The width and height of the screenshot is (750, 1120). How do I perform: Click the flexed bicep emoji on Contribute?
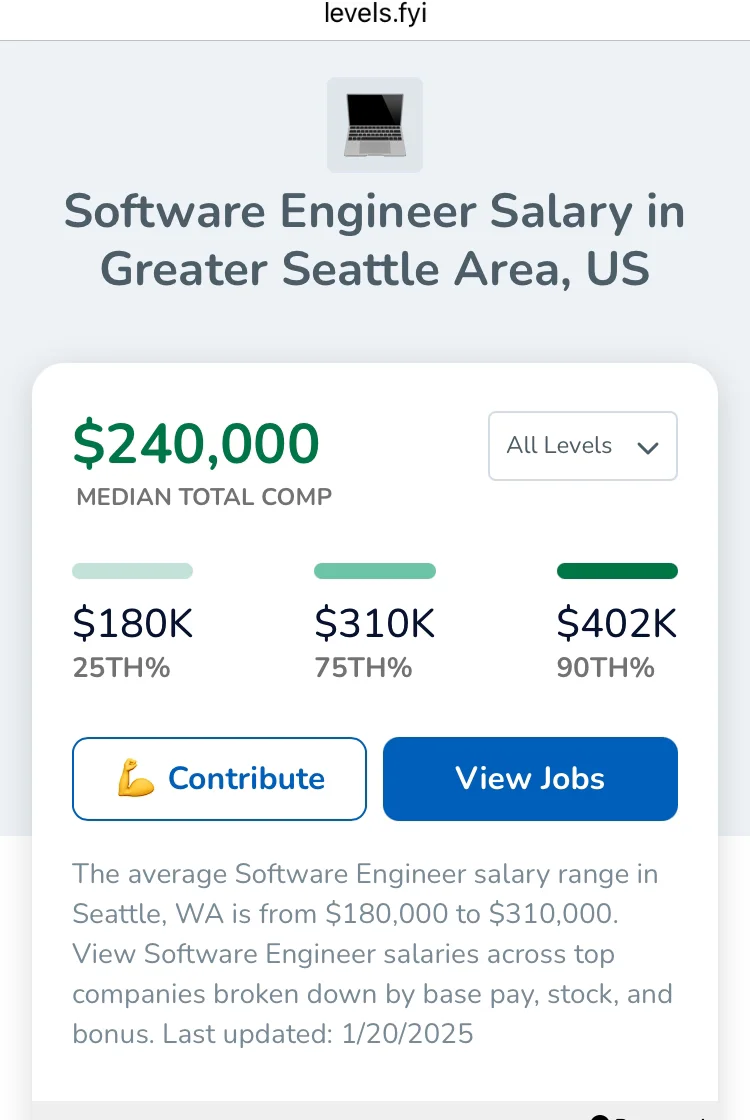click(136, 779)
